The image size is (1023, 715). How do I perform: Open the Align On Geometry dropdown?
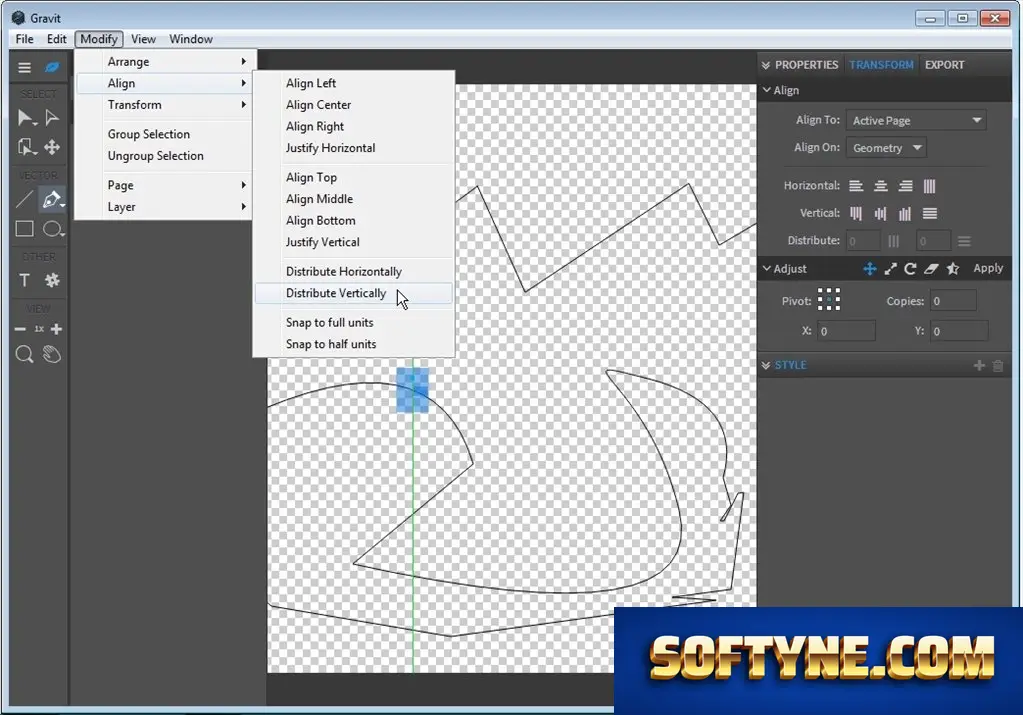pos(886,147)
